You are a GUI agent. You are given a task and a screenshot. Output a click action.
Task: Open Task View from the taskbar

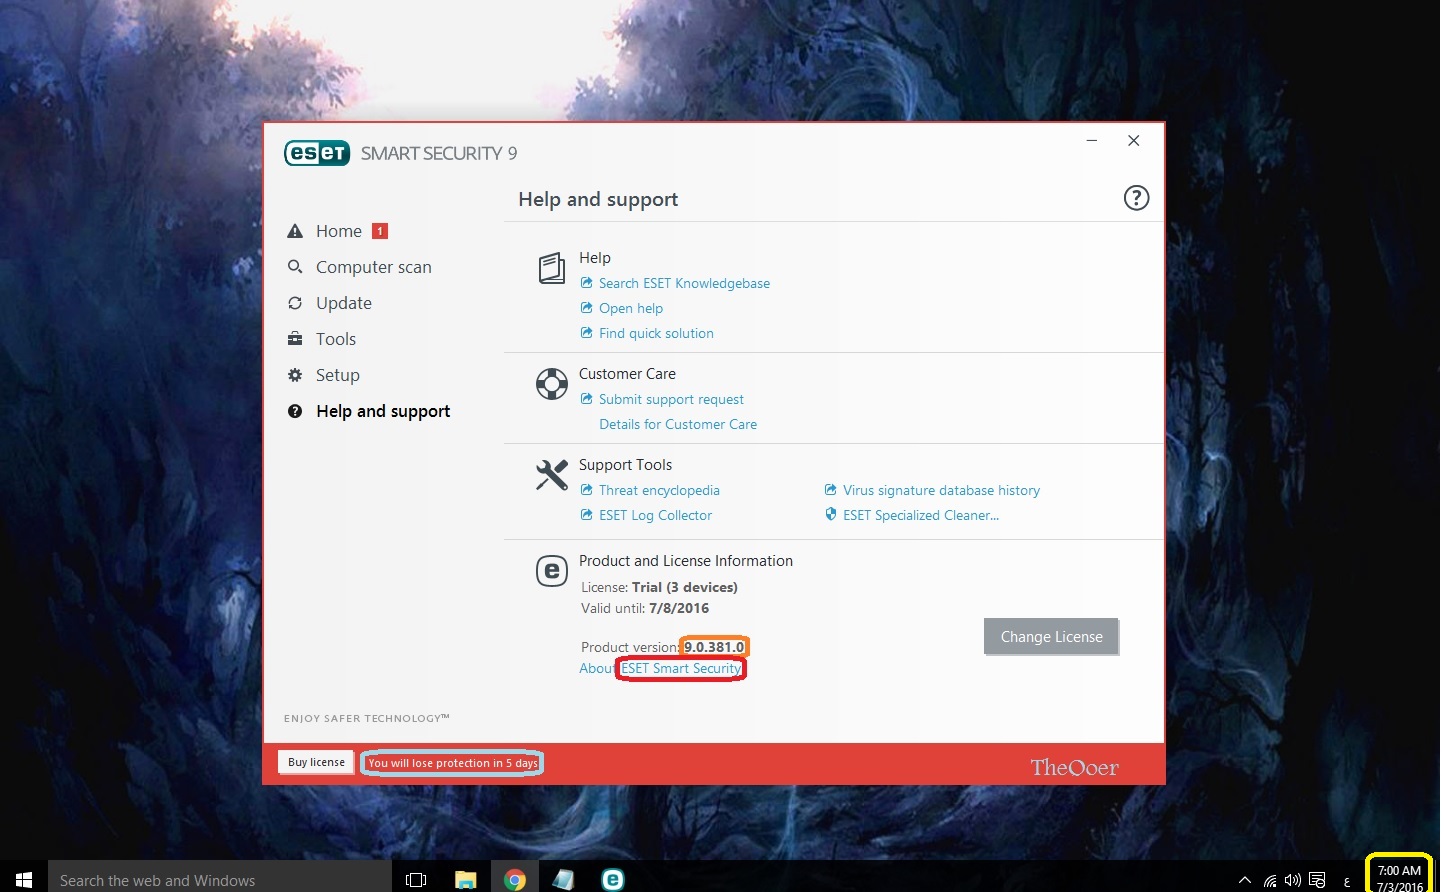(x=416, y=880)
